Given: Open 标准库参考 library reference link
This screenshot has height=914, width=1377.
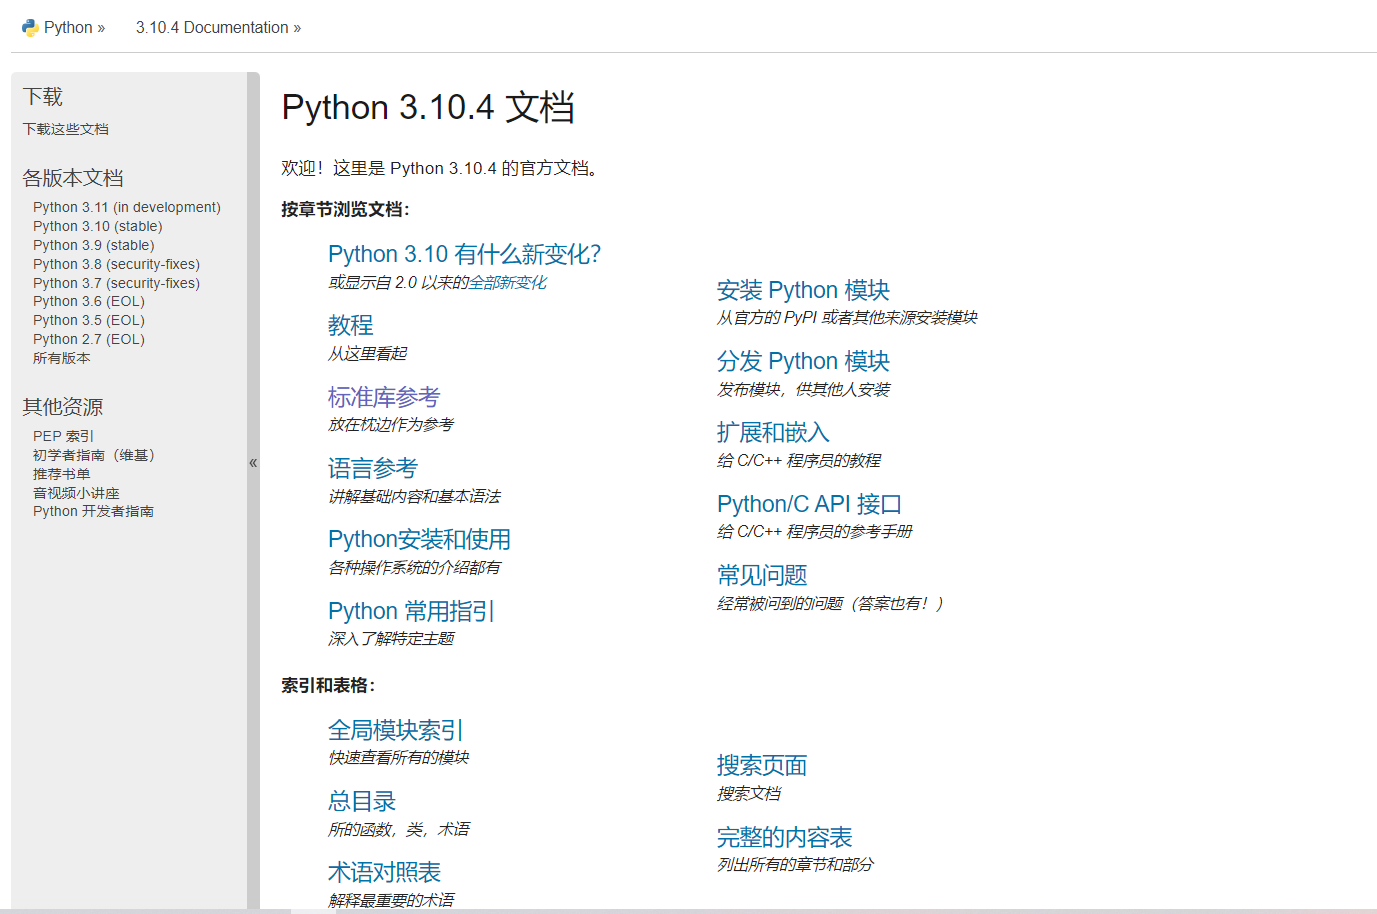Looking at the screenshot, I should 384,397.
